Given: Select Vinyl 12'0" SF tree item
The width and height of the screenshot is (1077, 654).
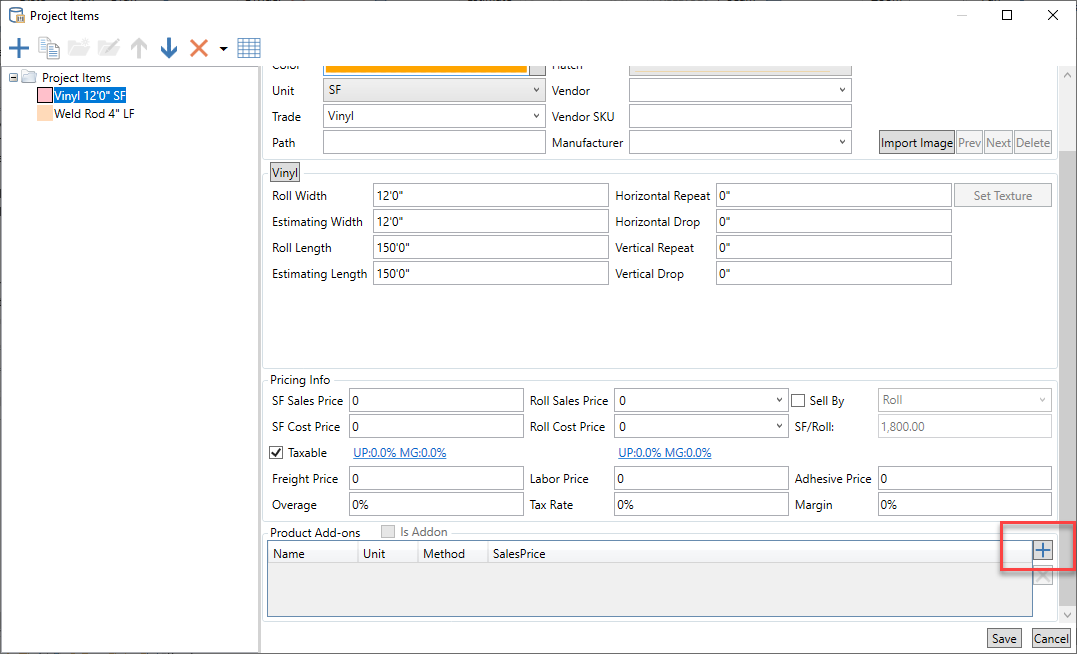Looking at the screenshot, I should coord(90,95).
